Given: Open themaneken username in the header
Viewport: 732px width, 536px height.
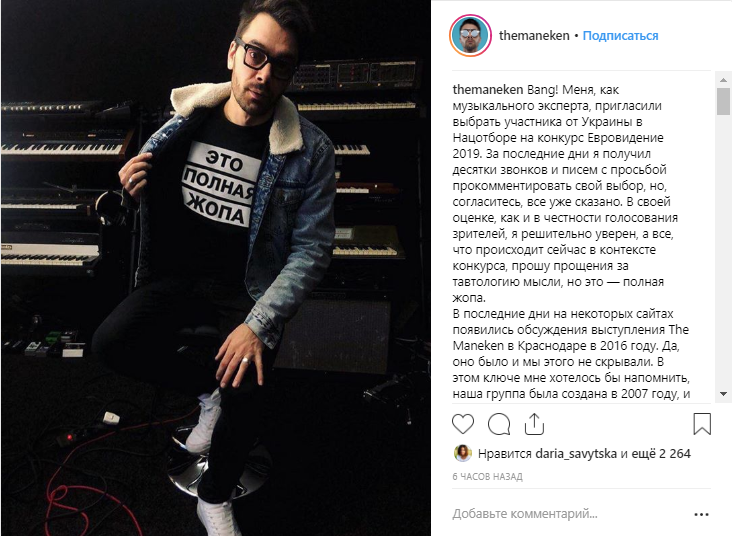Looking at the screenshot, I should click(x=534, y=35).
